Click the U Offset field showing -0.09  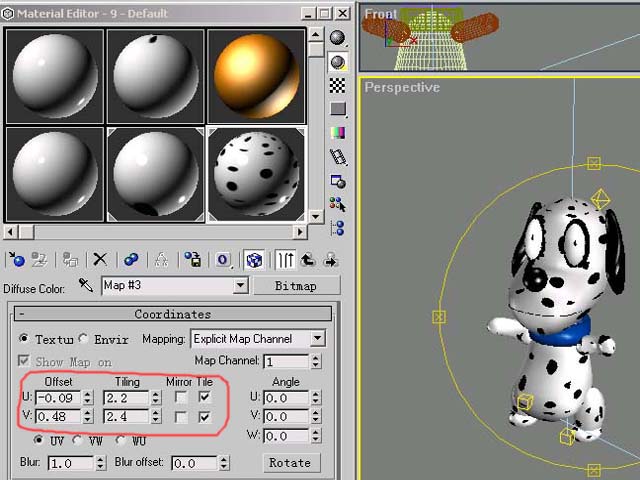58,398
